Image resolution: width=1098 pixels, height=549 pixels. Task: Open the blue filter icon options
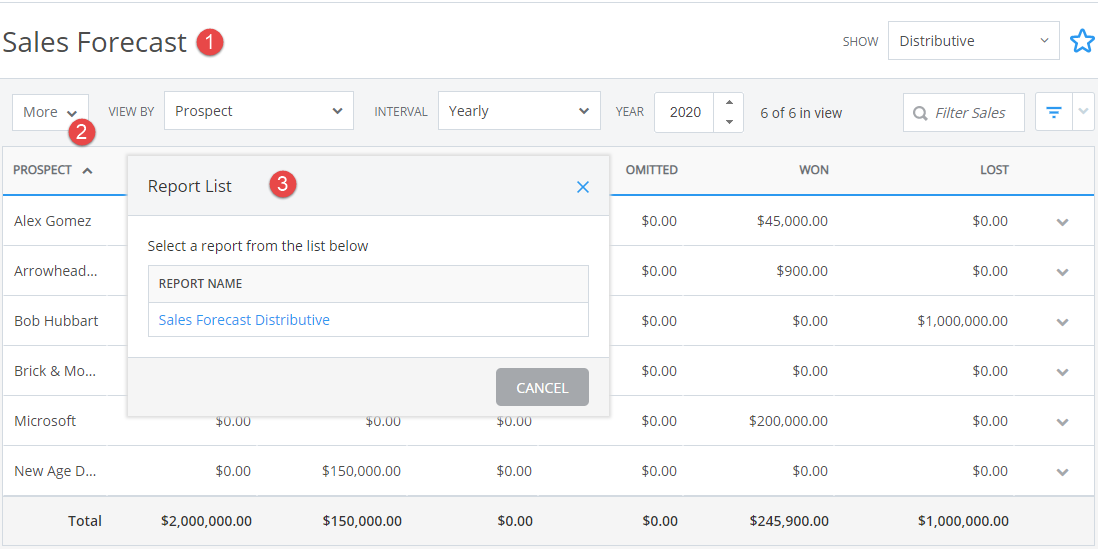pos(1054,112)
